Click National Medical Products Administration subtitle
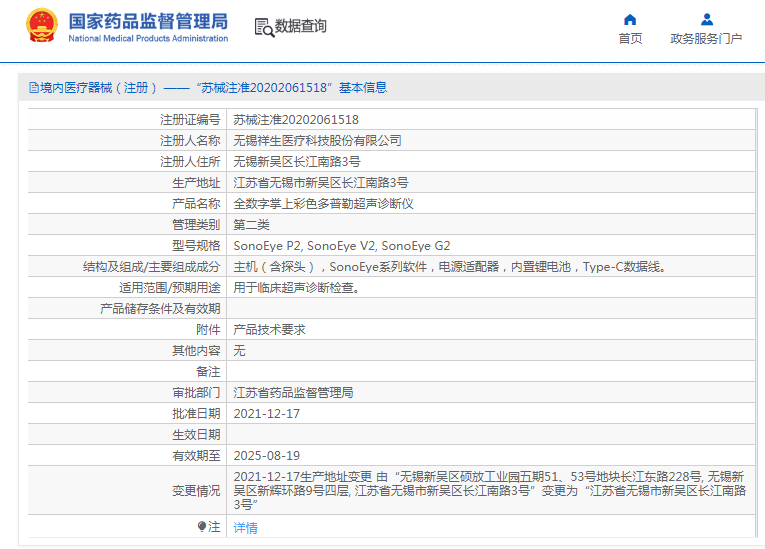The width and height of the screenshot is (765, 549). (148, 39)
